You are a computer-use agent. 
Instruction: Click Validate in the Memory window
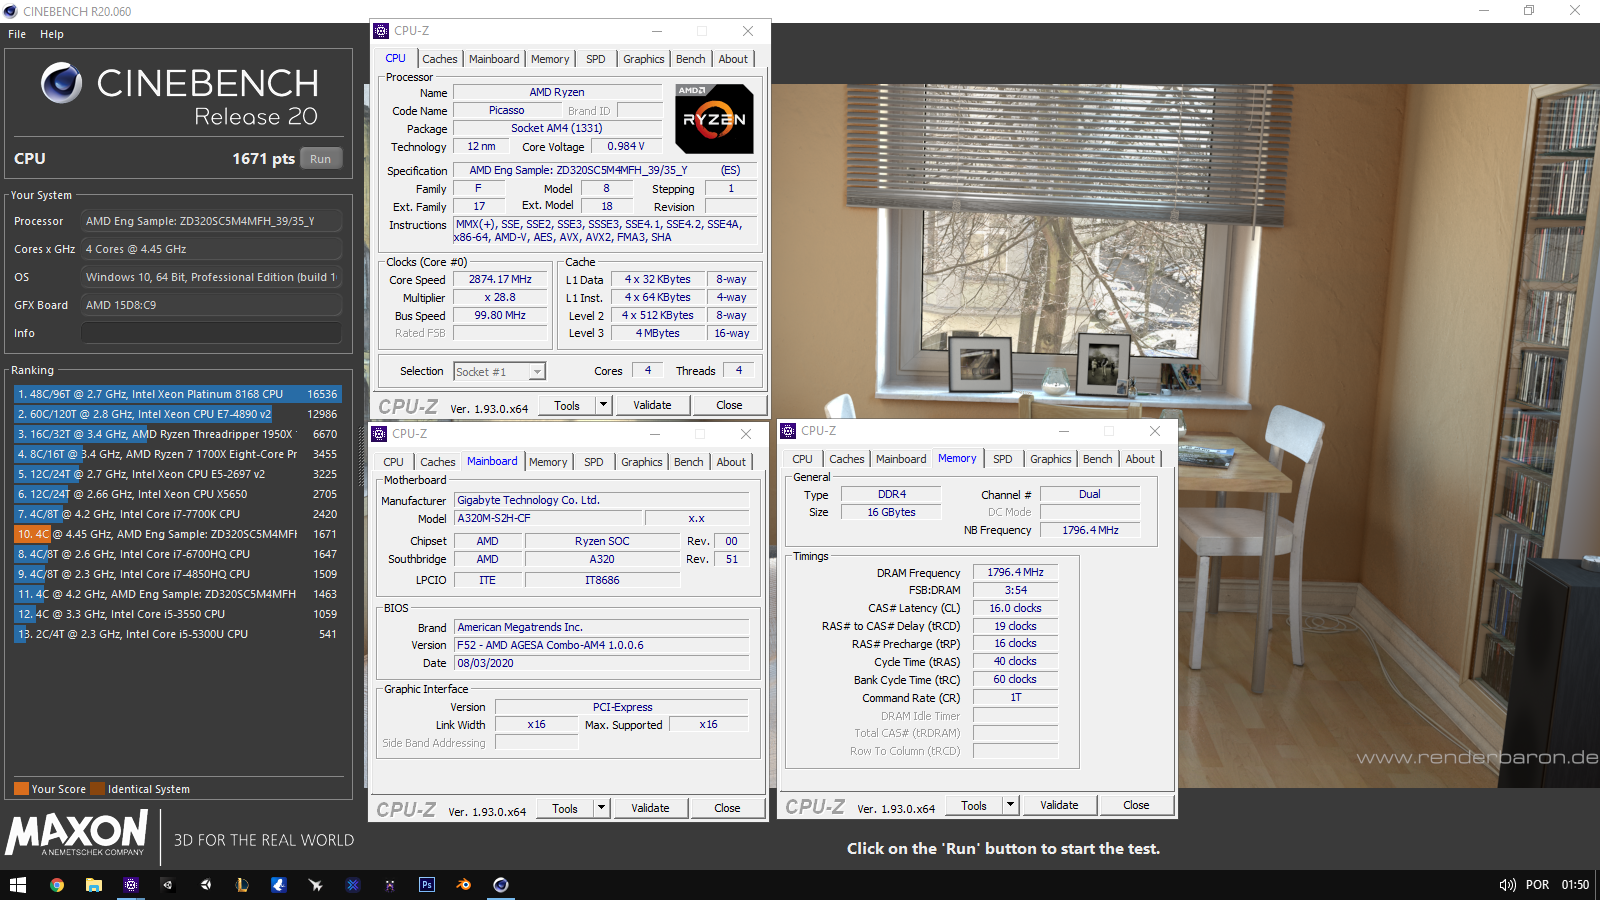[1059, 805]
